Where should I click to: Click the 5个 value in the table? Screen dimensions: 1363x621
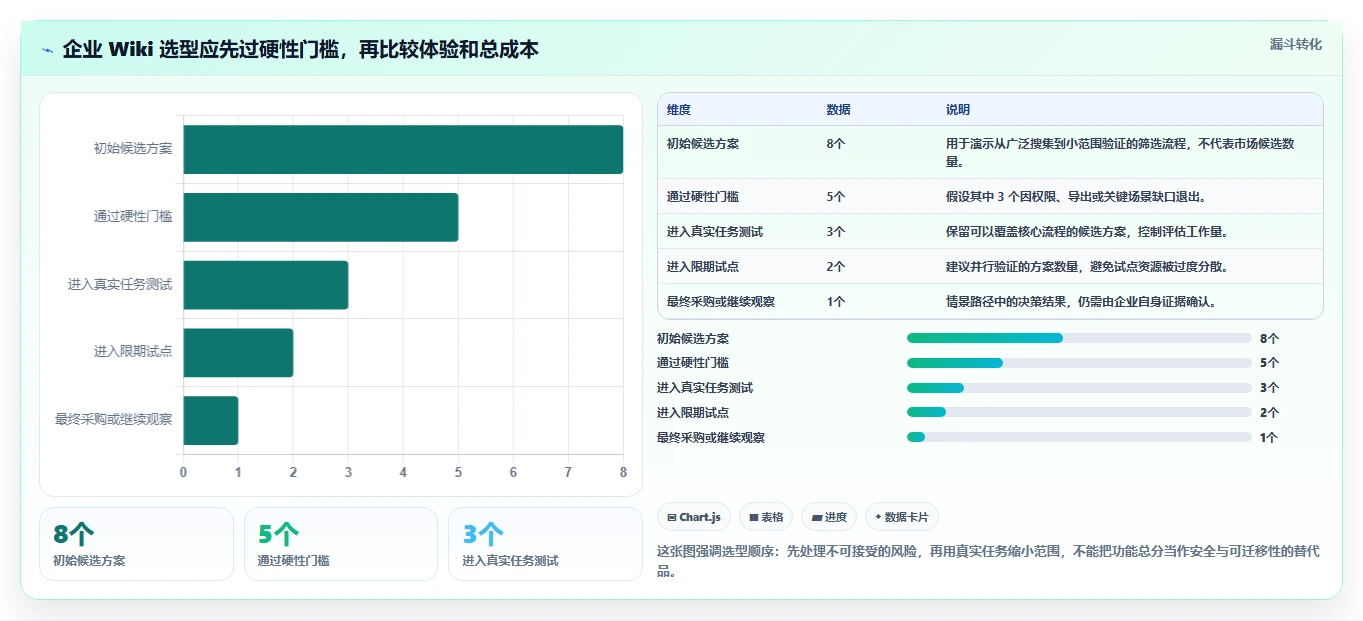coord(836,197)
